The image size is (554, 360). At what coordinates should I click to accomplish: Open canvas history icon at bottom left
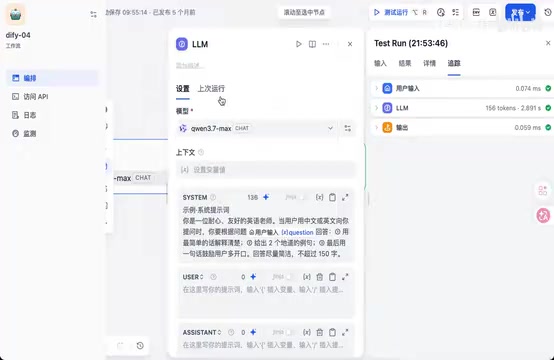(x=140, y=346)
